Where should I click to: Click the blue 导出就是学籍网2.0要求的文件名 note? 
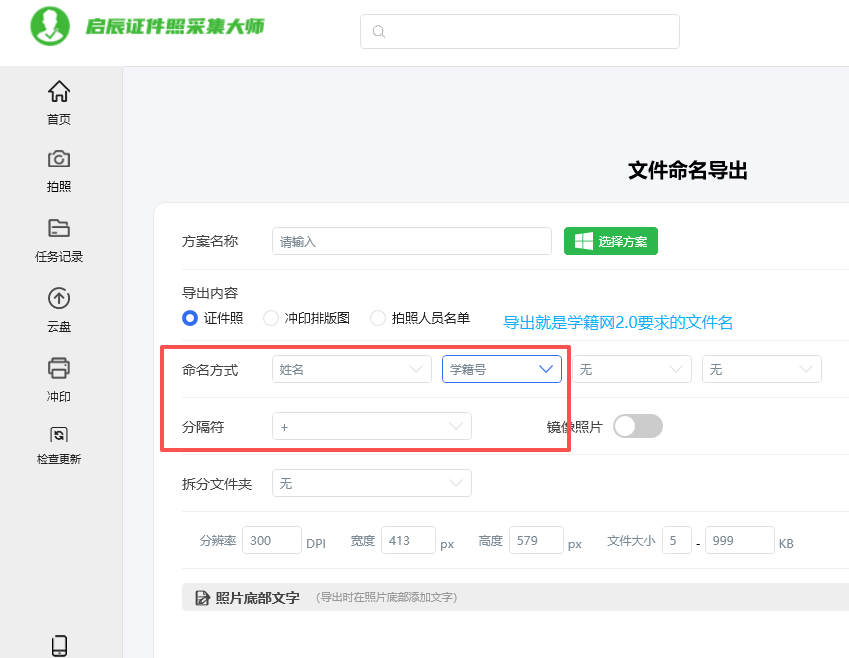point(618,322)
